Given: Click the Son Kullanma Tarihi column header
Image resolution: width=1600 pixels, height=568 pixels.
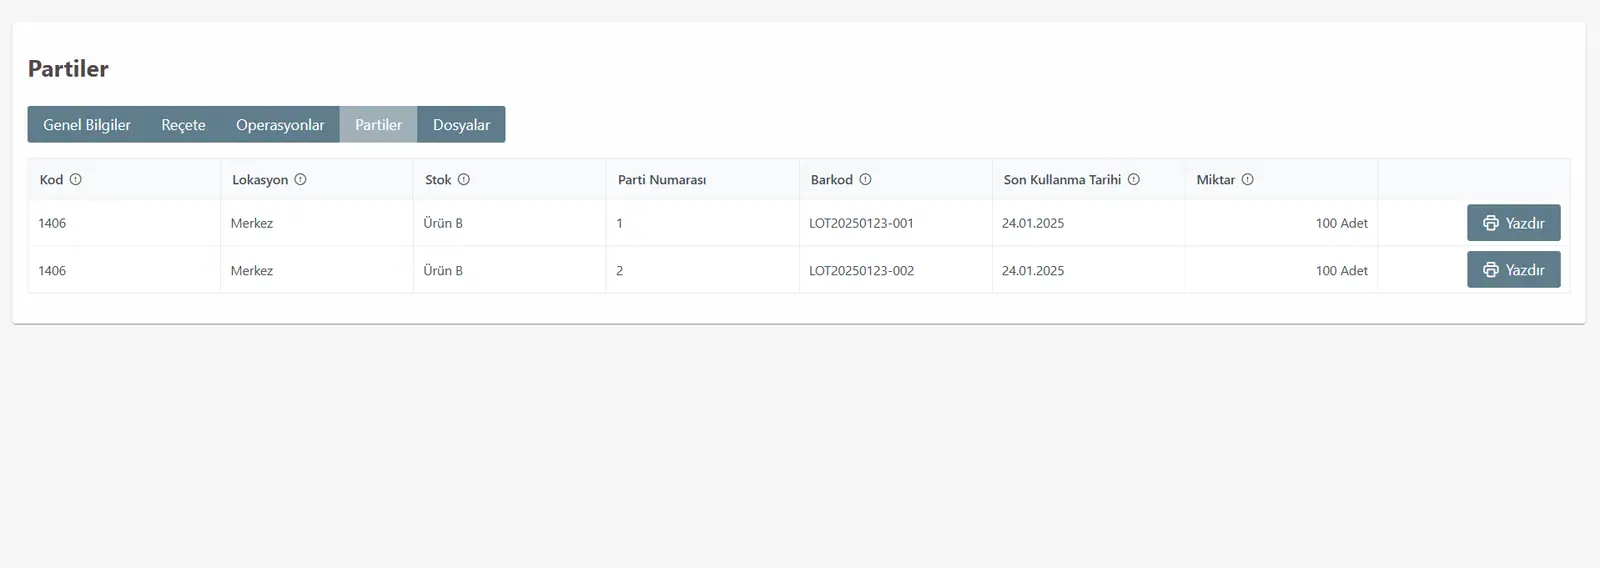Looking at the screenshot, I should (x=1062, y=180).
